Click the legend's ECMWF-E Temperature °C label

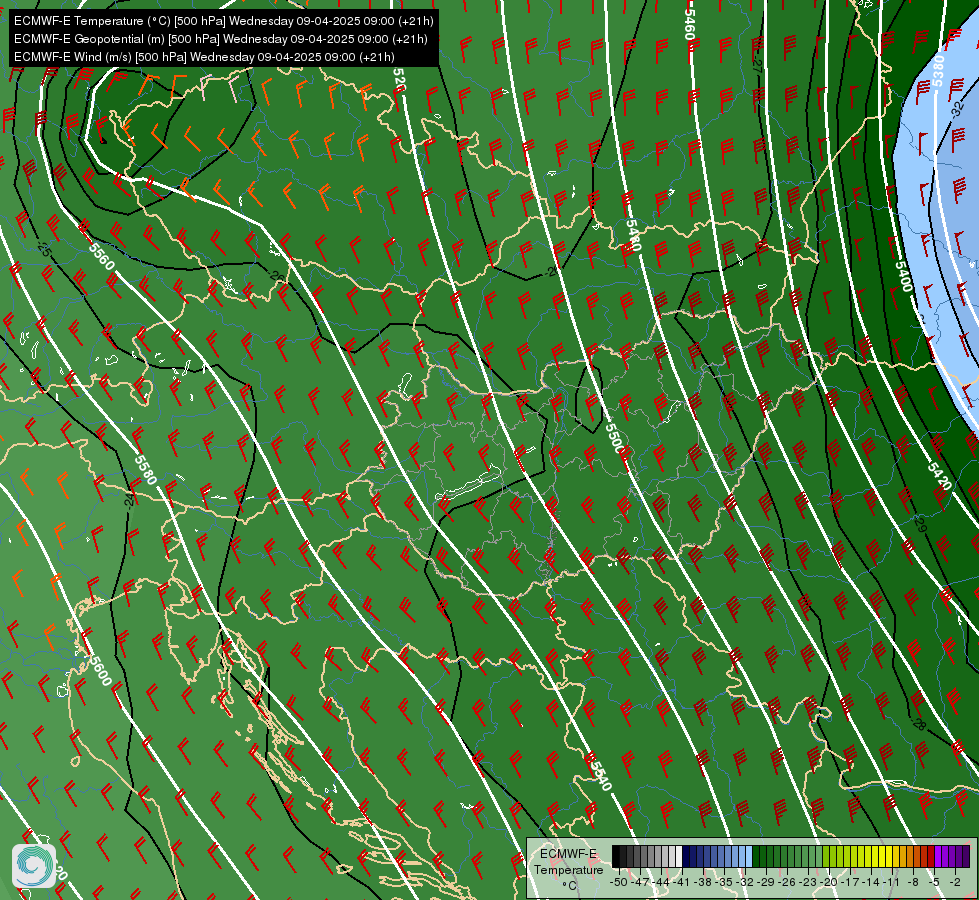(569, 870)
